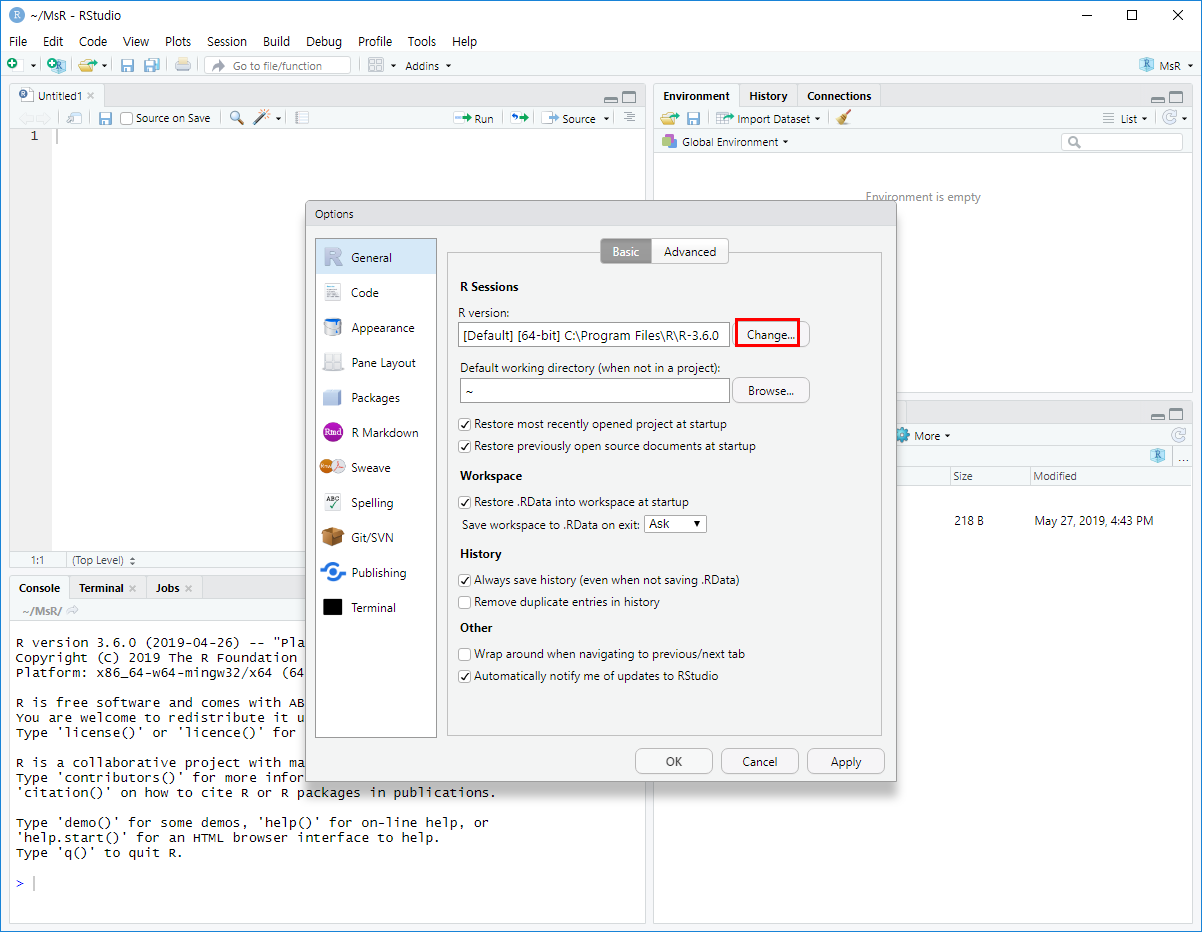Click the Environment pane search box

(x=1122, y=142)
